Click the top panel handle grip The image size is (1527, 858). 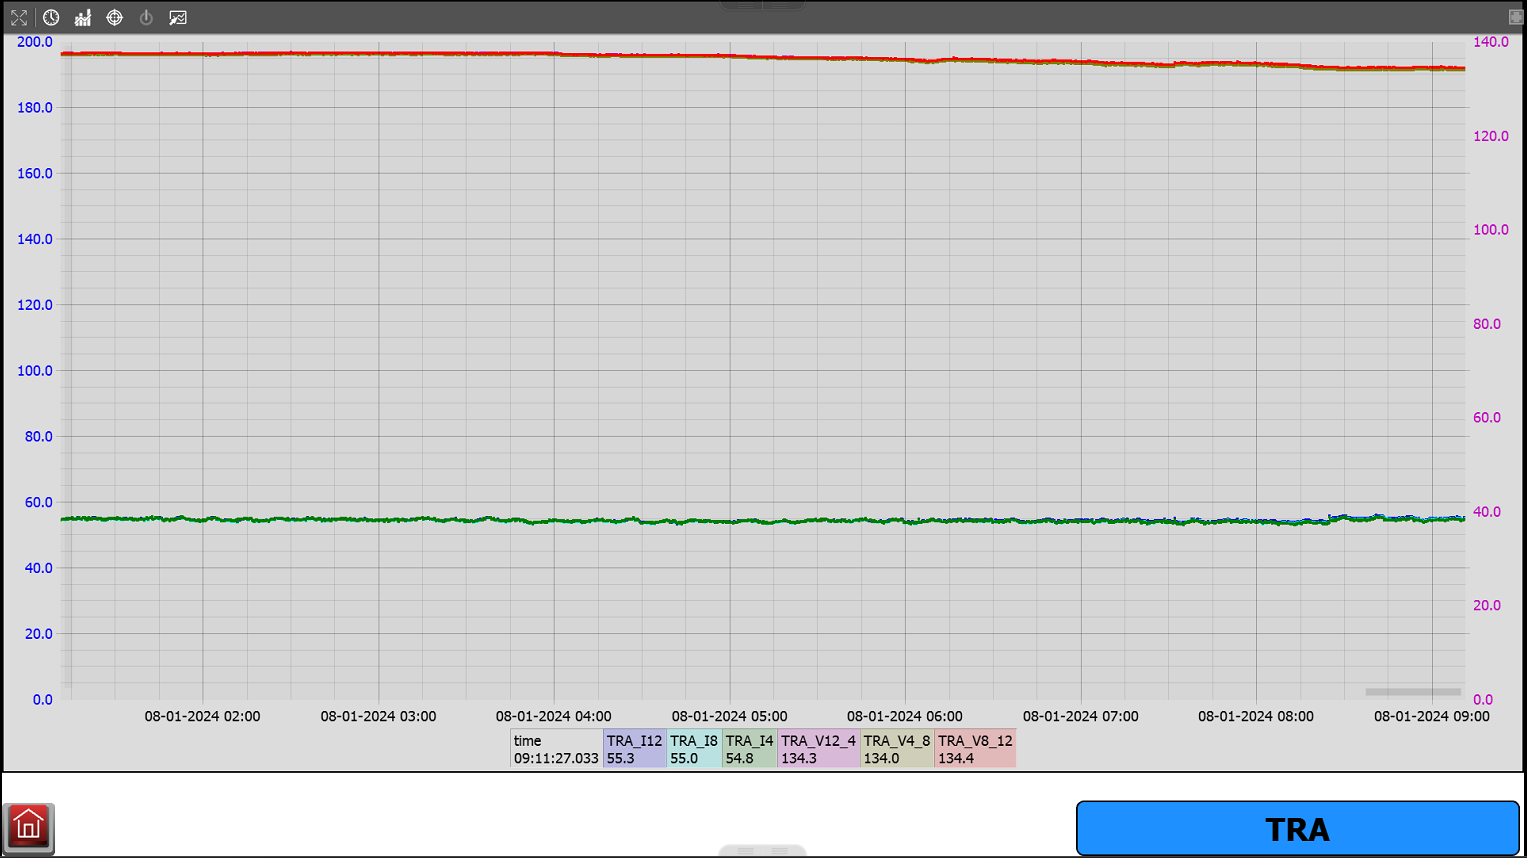pyautogui.click(x=762, y=5)
